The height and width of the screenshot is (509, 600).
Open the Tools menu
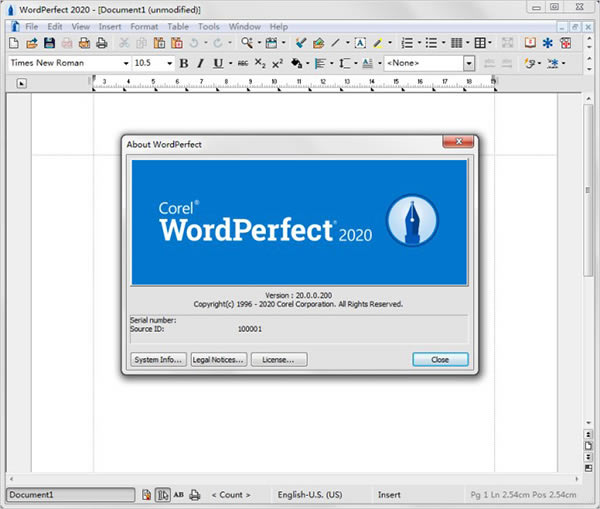(209, 25)
